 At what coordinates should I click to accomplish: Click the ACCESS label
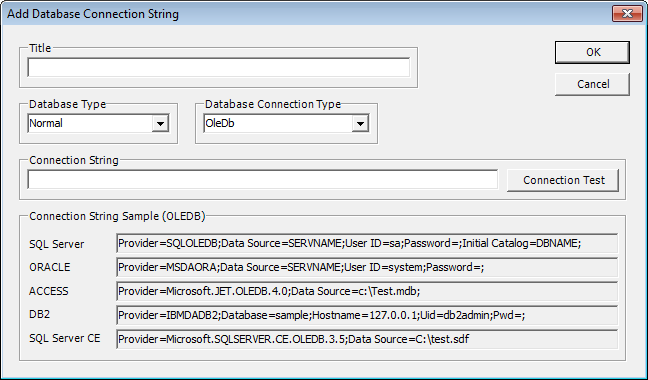[49, 291]
